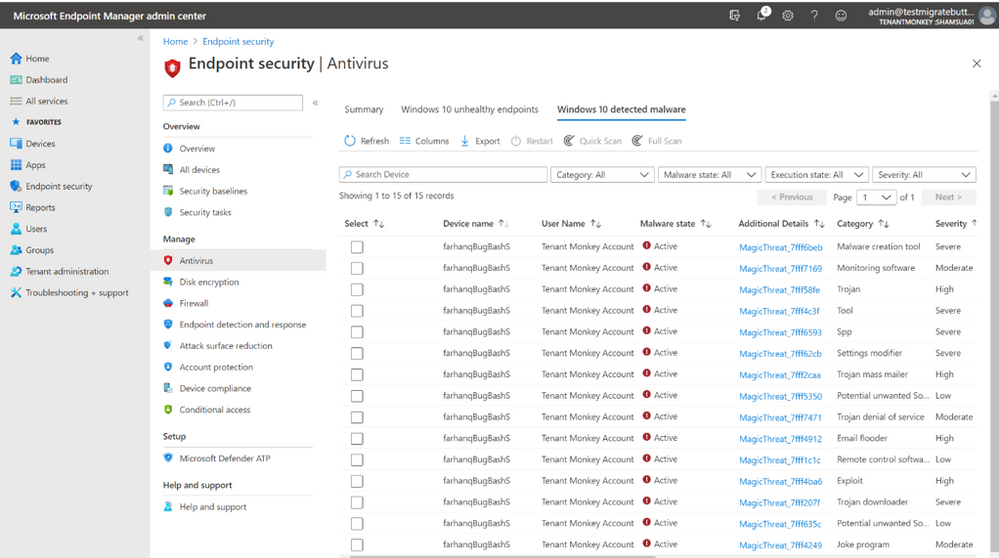999x558 pixels.
Task: Click the Search (Ctrl+/) menu field
Action: [233, 103]
